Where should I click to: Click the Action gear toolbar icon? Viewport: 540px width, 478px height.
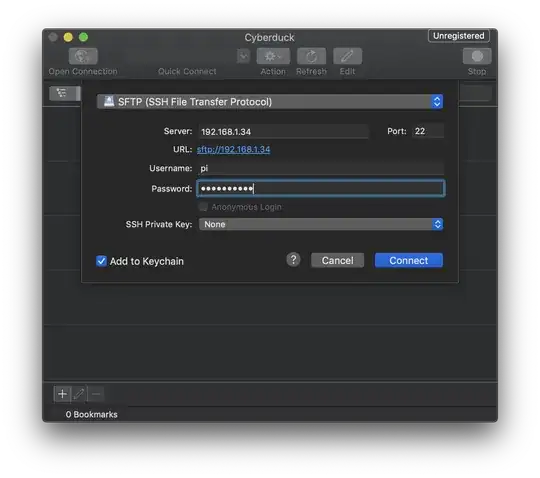[x=273, y=56]
